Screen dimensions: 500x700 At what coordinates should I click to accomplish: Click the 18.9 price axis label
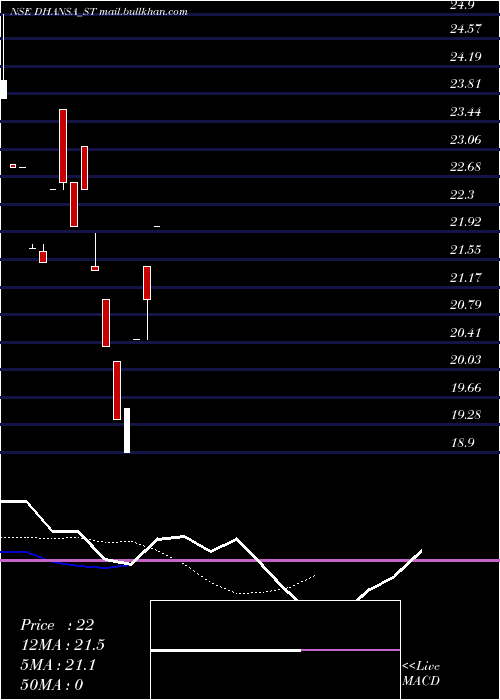tap(462, 443)
